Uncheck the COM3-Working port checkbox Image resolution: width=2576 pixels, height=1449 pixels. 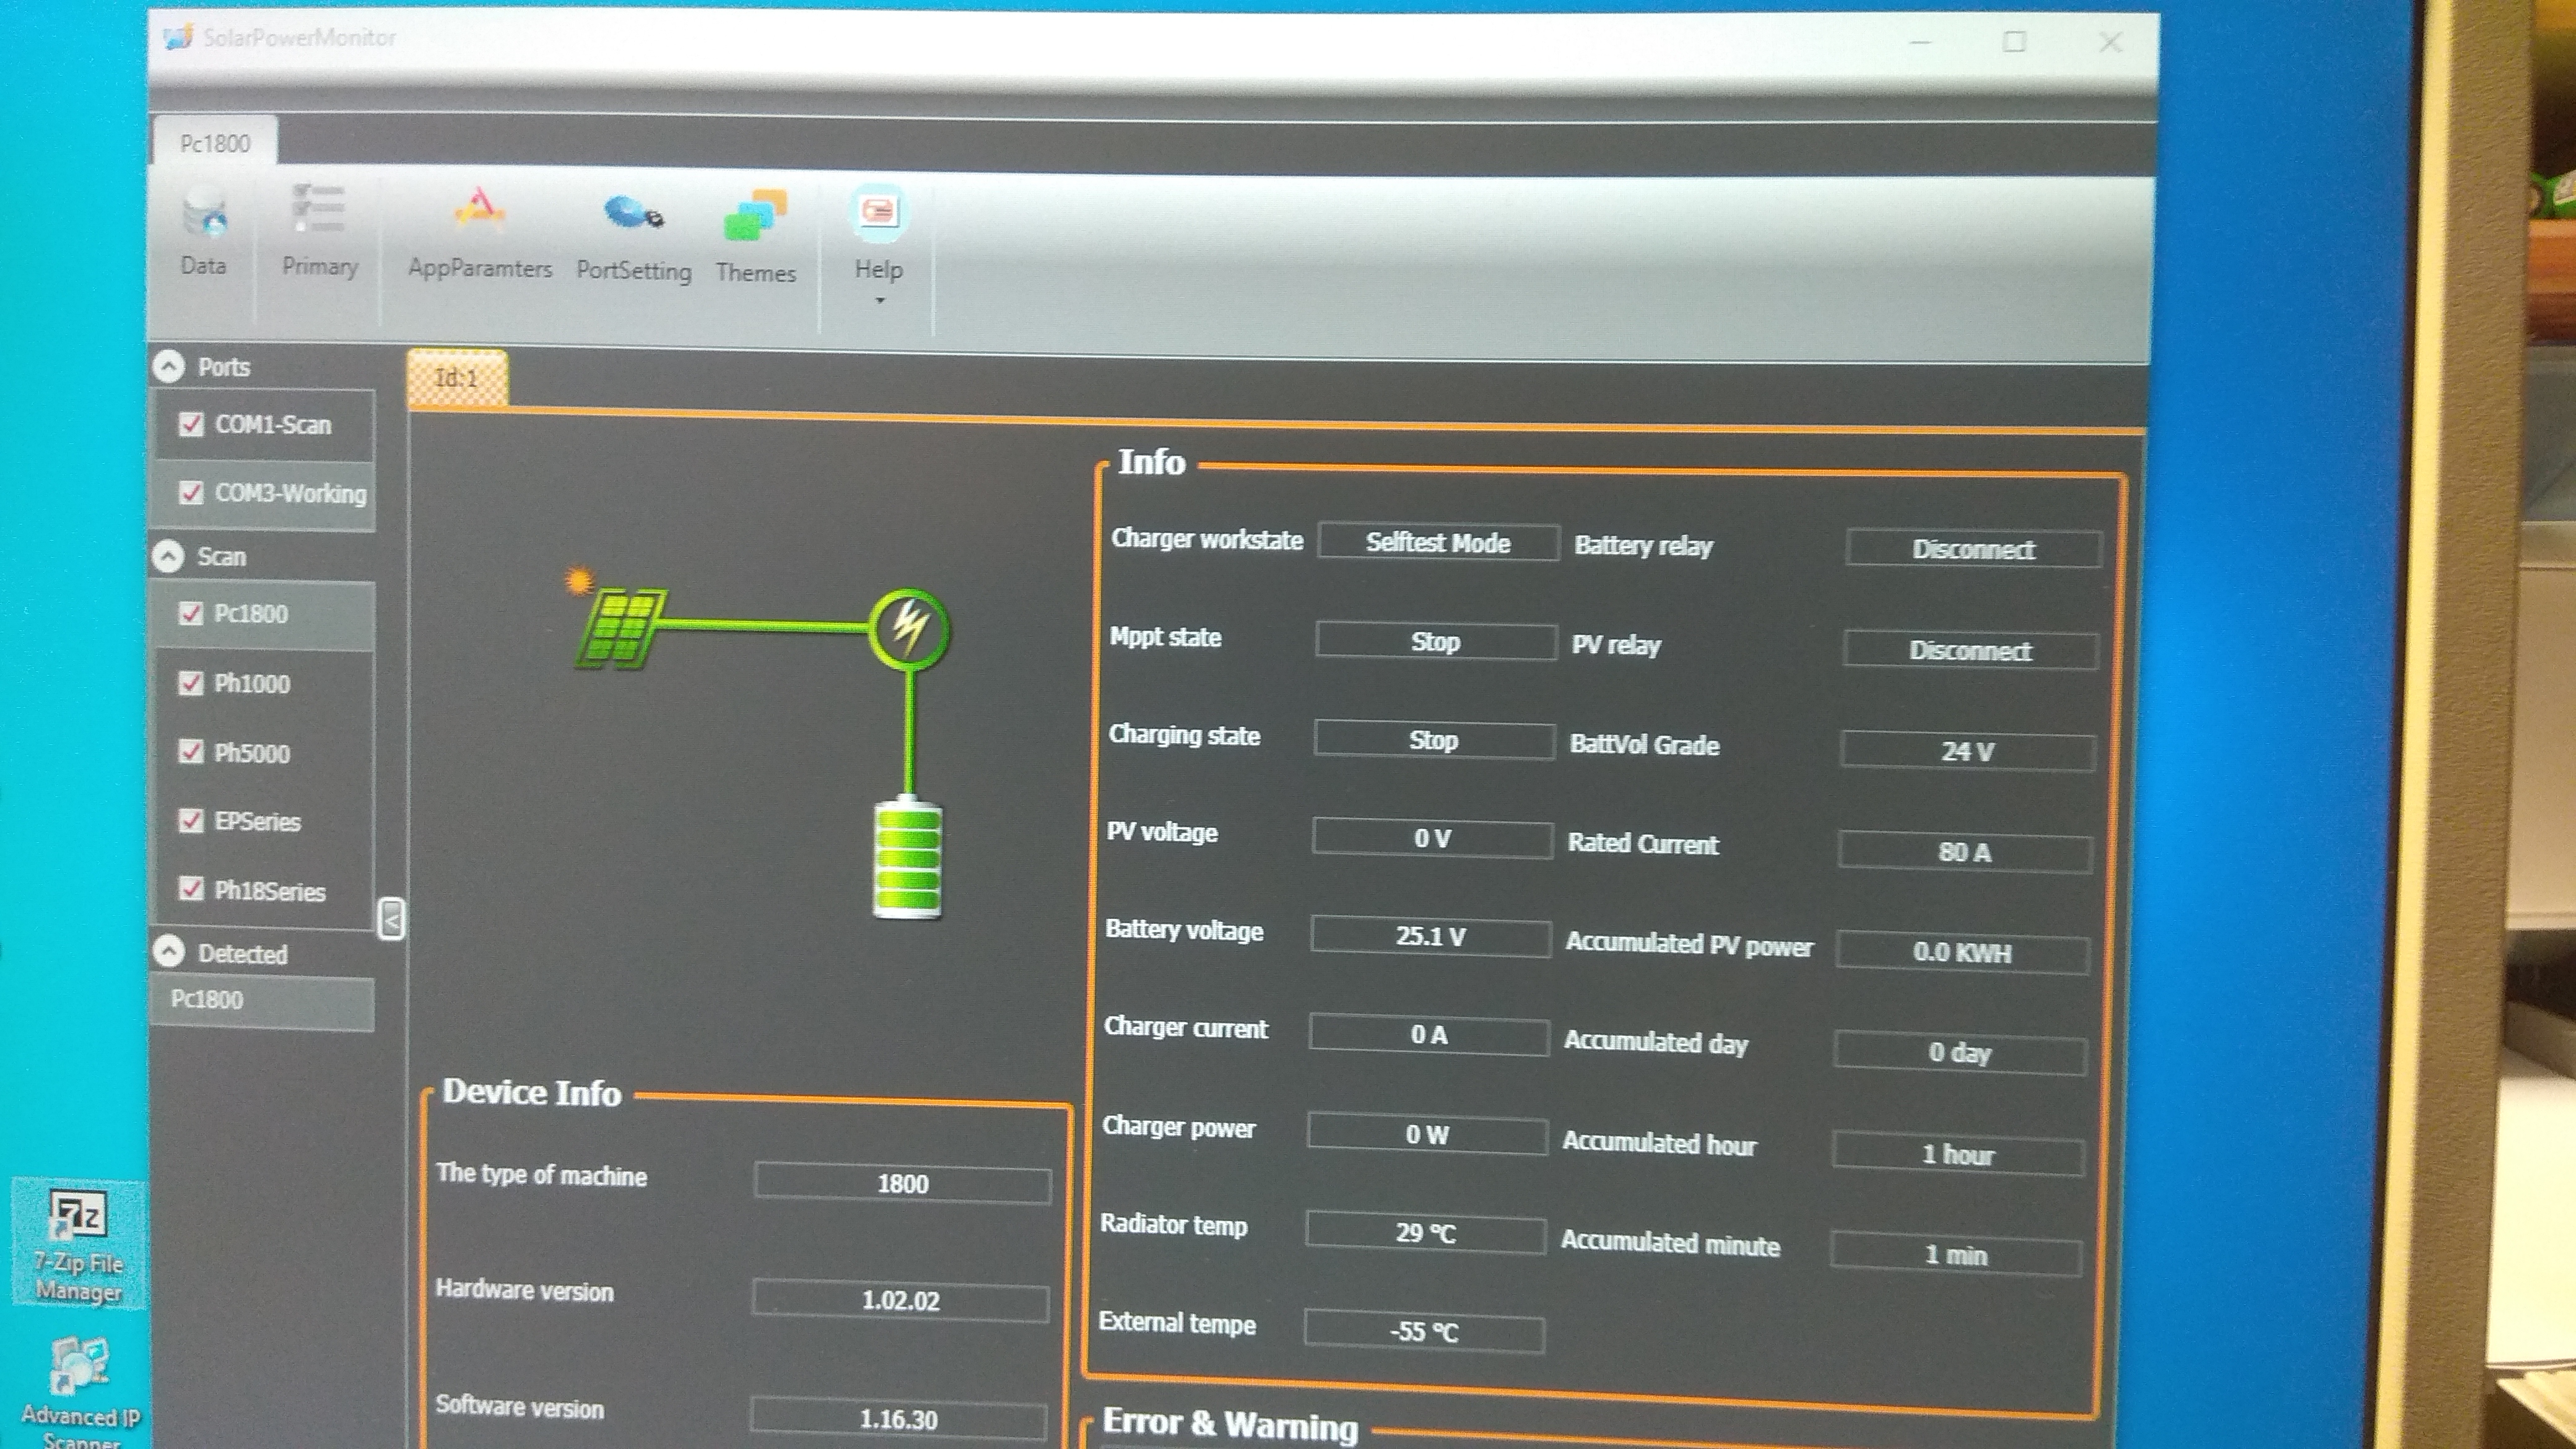pyautogui.click(x=190, y=492)
